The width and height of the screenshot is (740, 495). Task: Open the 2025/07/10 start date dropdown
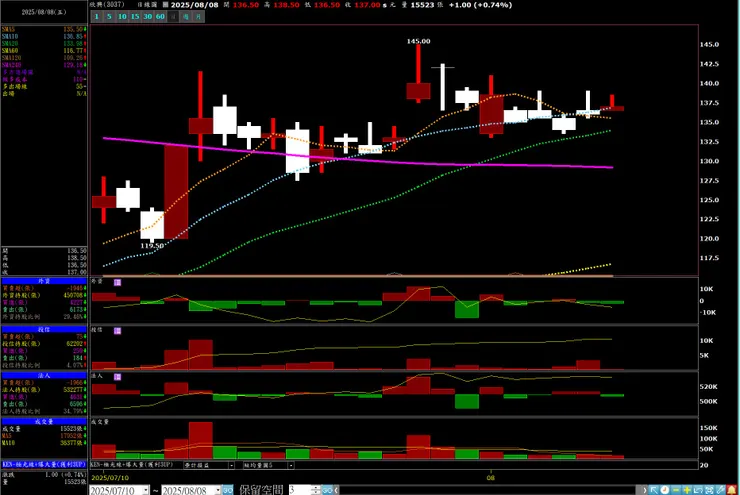(x=146, y=490)
